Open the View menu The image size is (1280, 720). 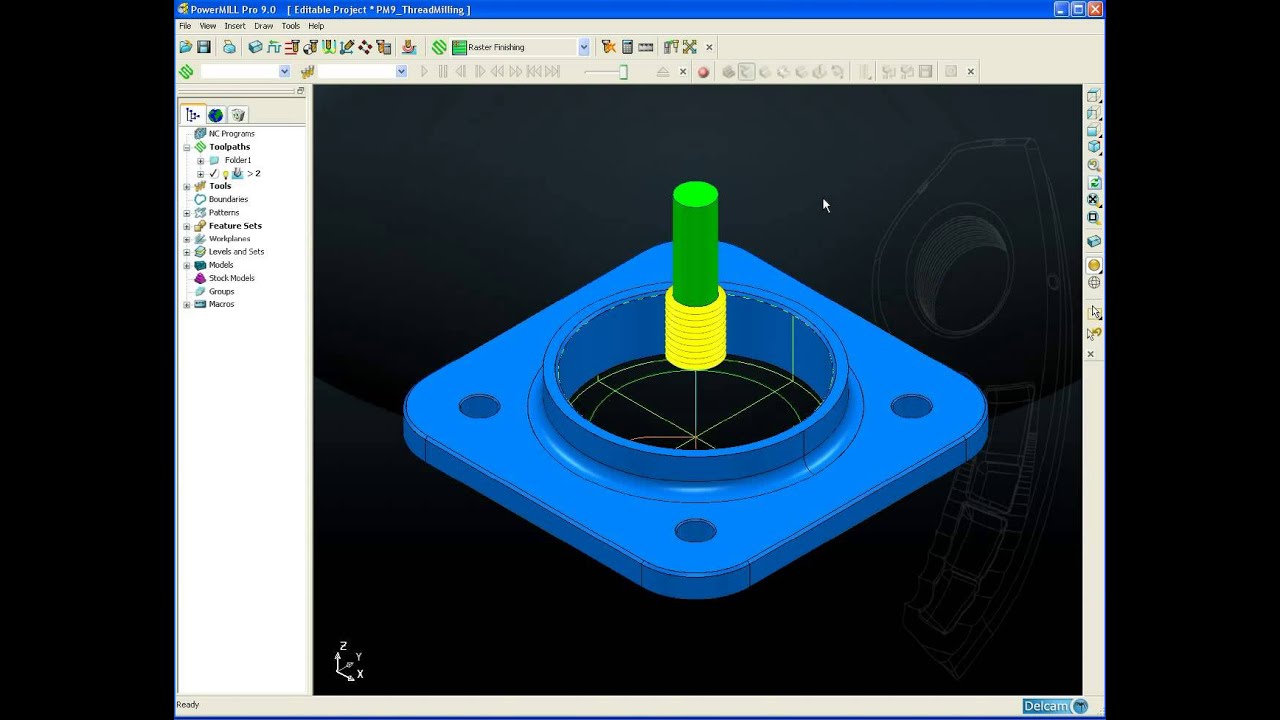(x=207, y=26)
